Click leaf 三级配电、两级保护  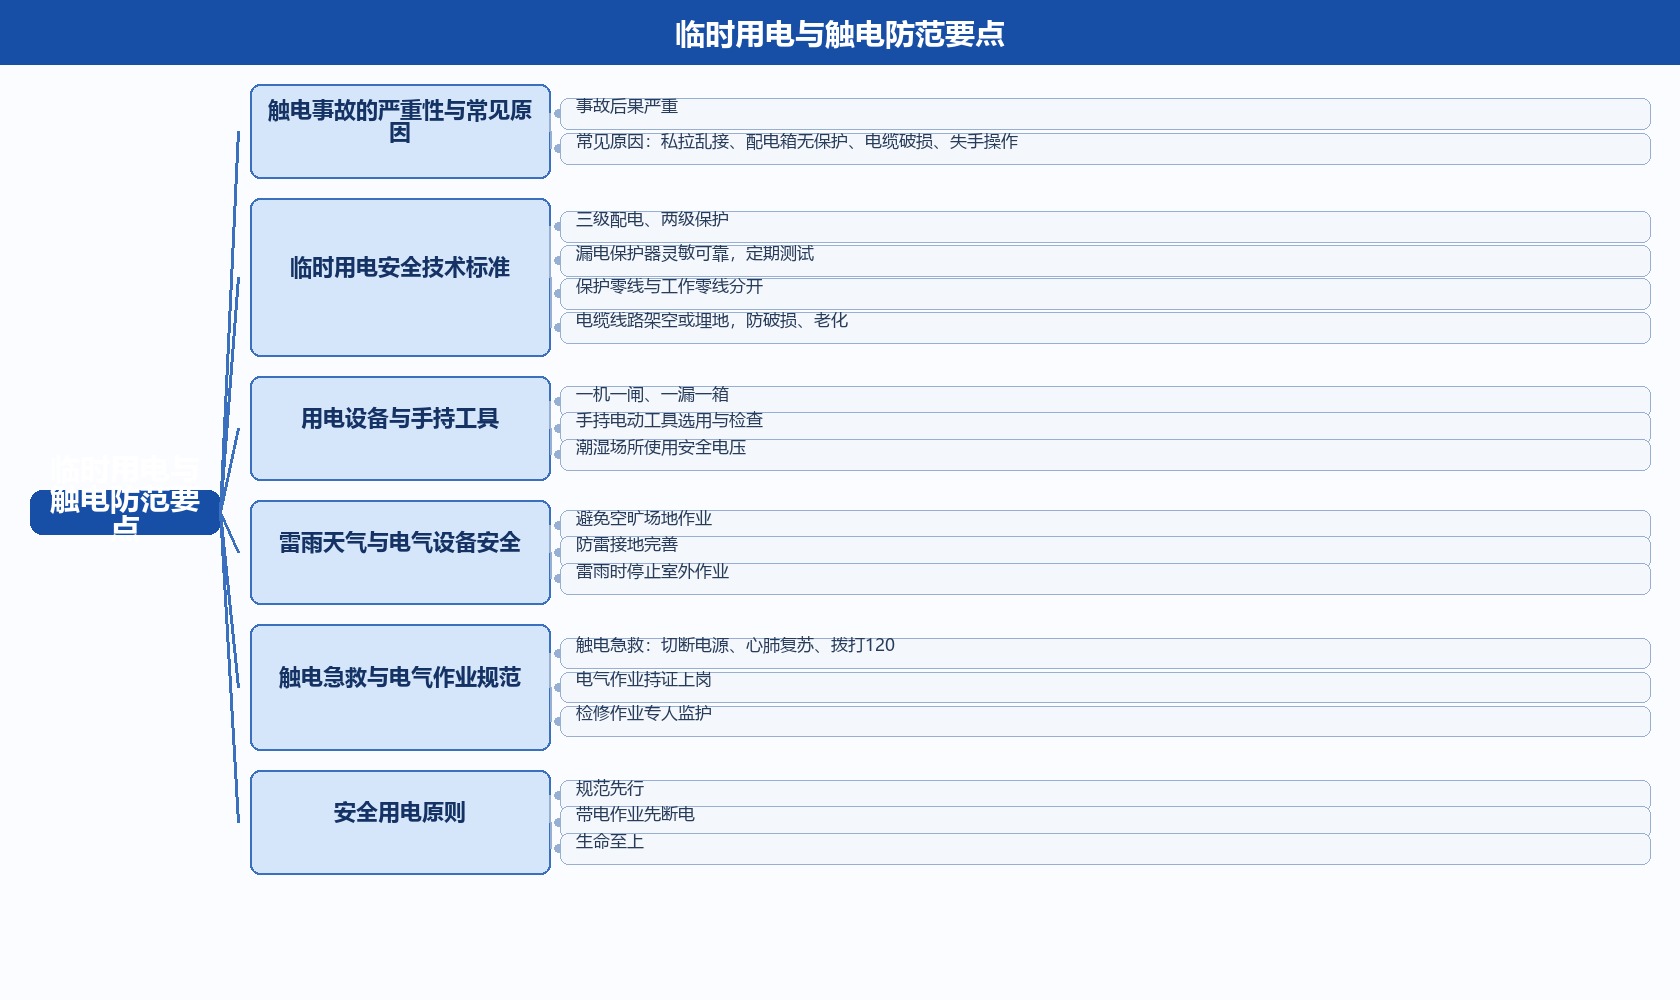pos(1105,227)
